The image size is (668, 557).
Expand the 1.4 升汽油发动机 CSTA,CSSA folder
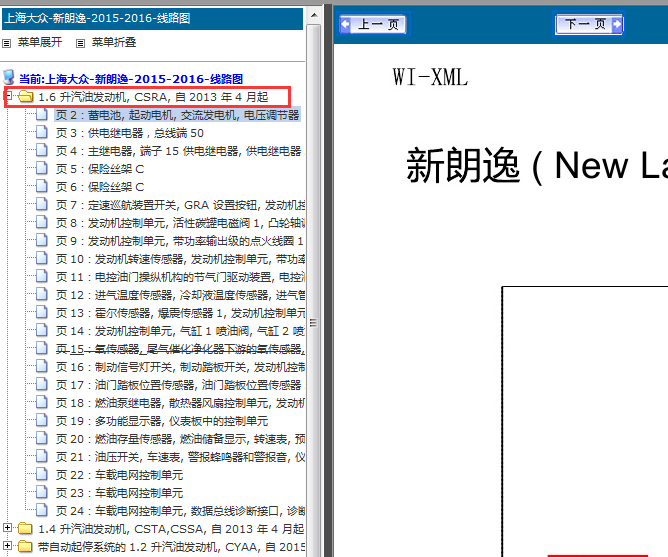click(x=7, y=528)
